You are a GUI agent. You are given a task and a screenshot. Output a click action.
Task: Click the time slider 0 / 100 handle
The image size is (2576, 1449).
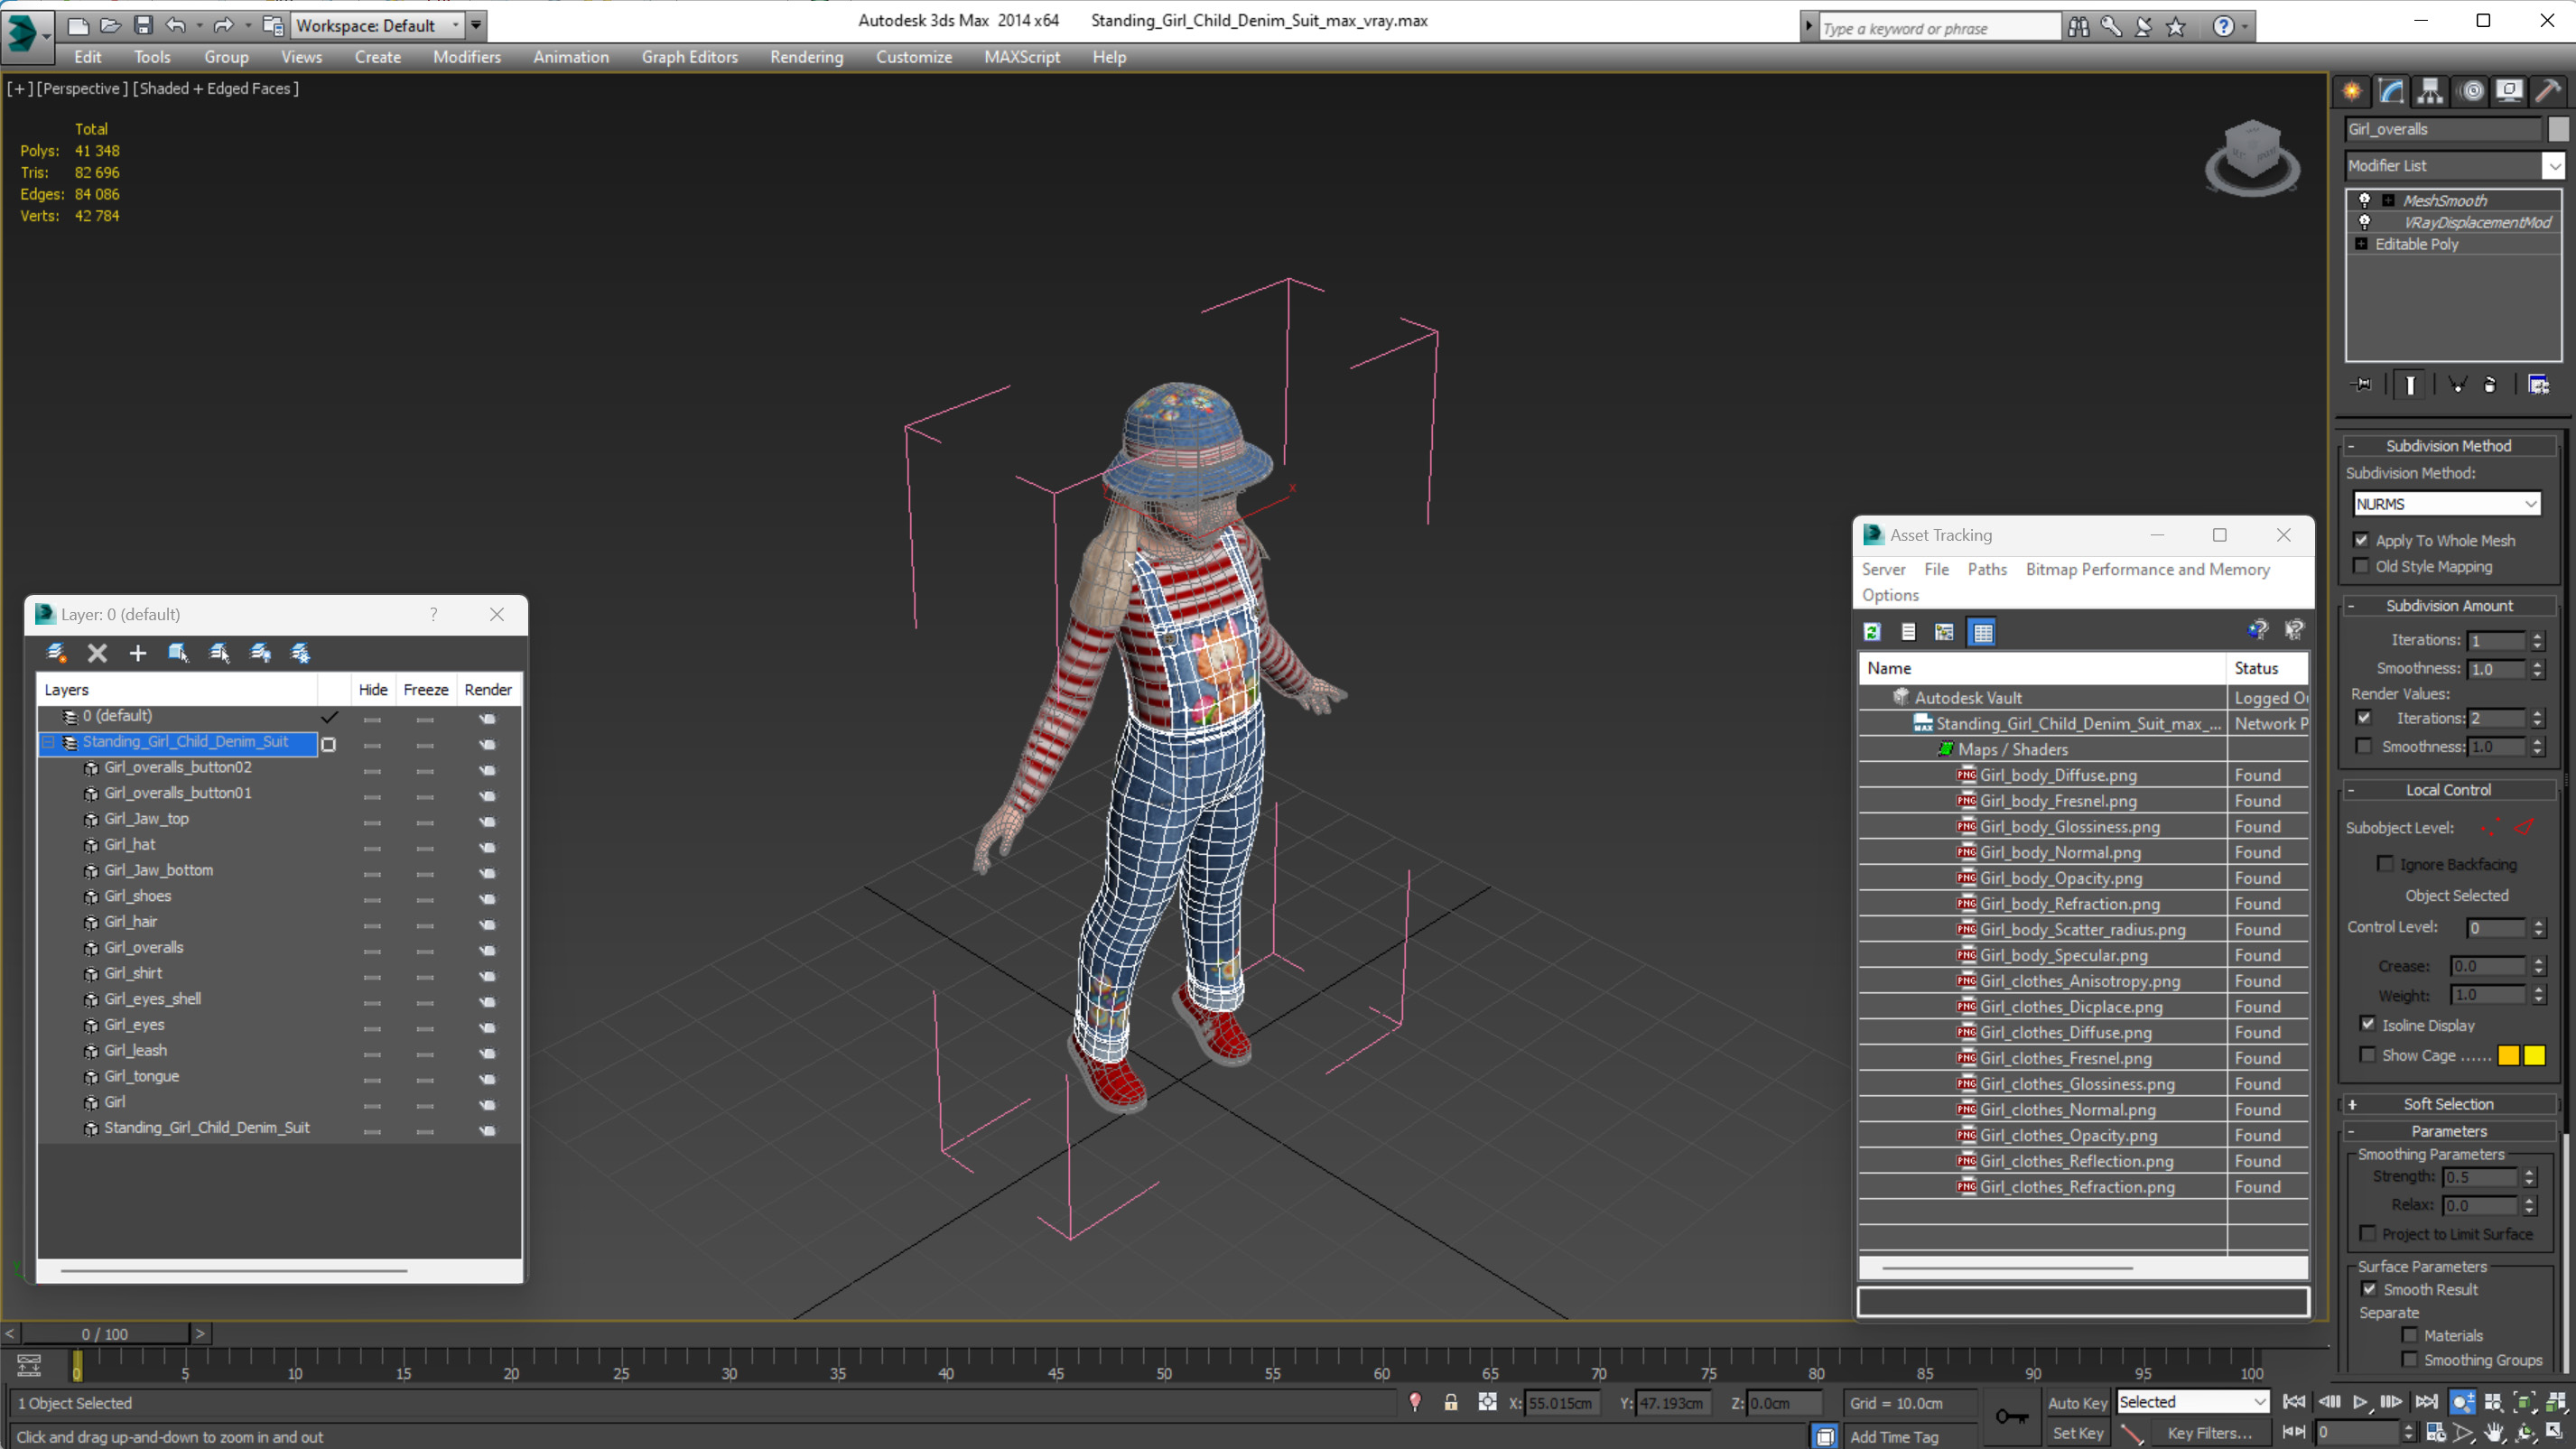(105, 1333)
